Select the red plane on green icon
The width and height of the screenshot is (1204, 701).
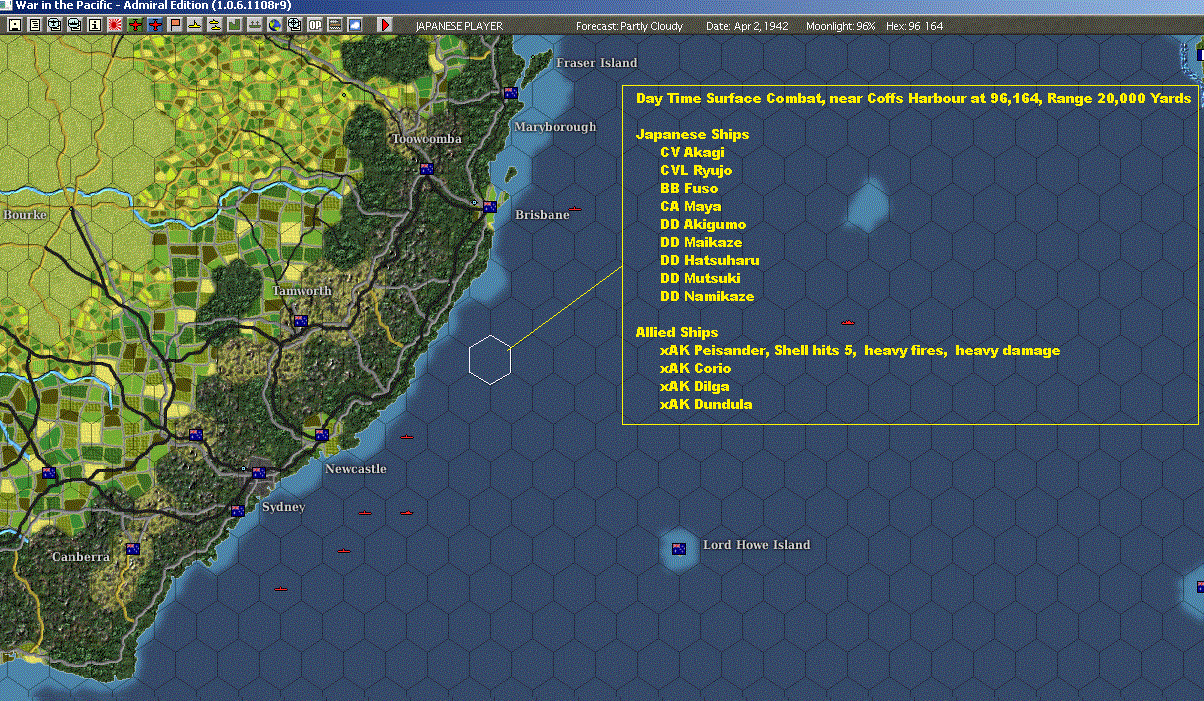tap(135, 24)
